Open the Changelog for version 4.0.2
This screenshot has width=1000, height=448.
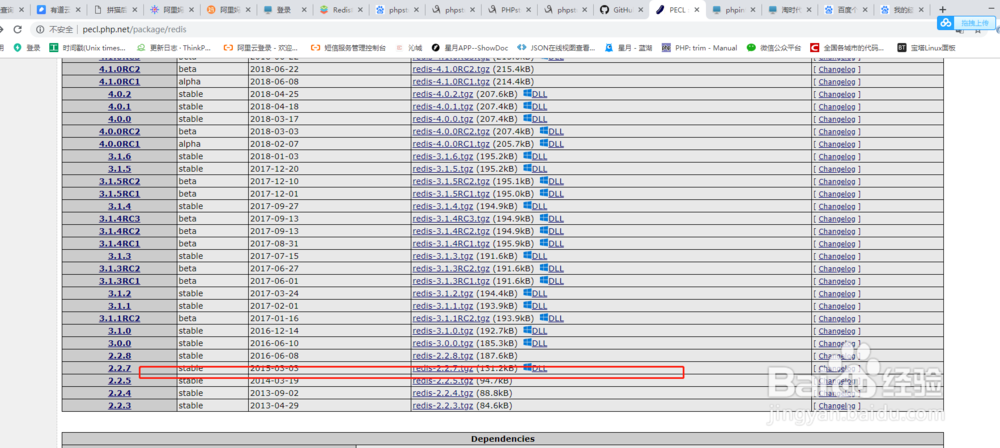click(837, 94)
